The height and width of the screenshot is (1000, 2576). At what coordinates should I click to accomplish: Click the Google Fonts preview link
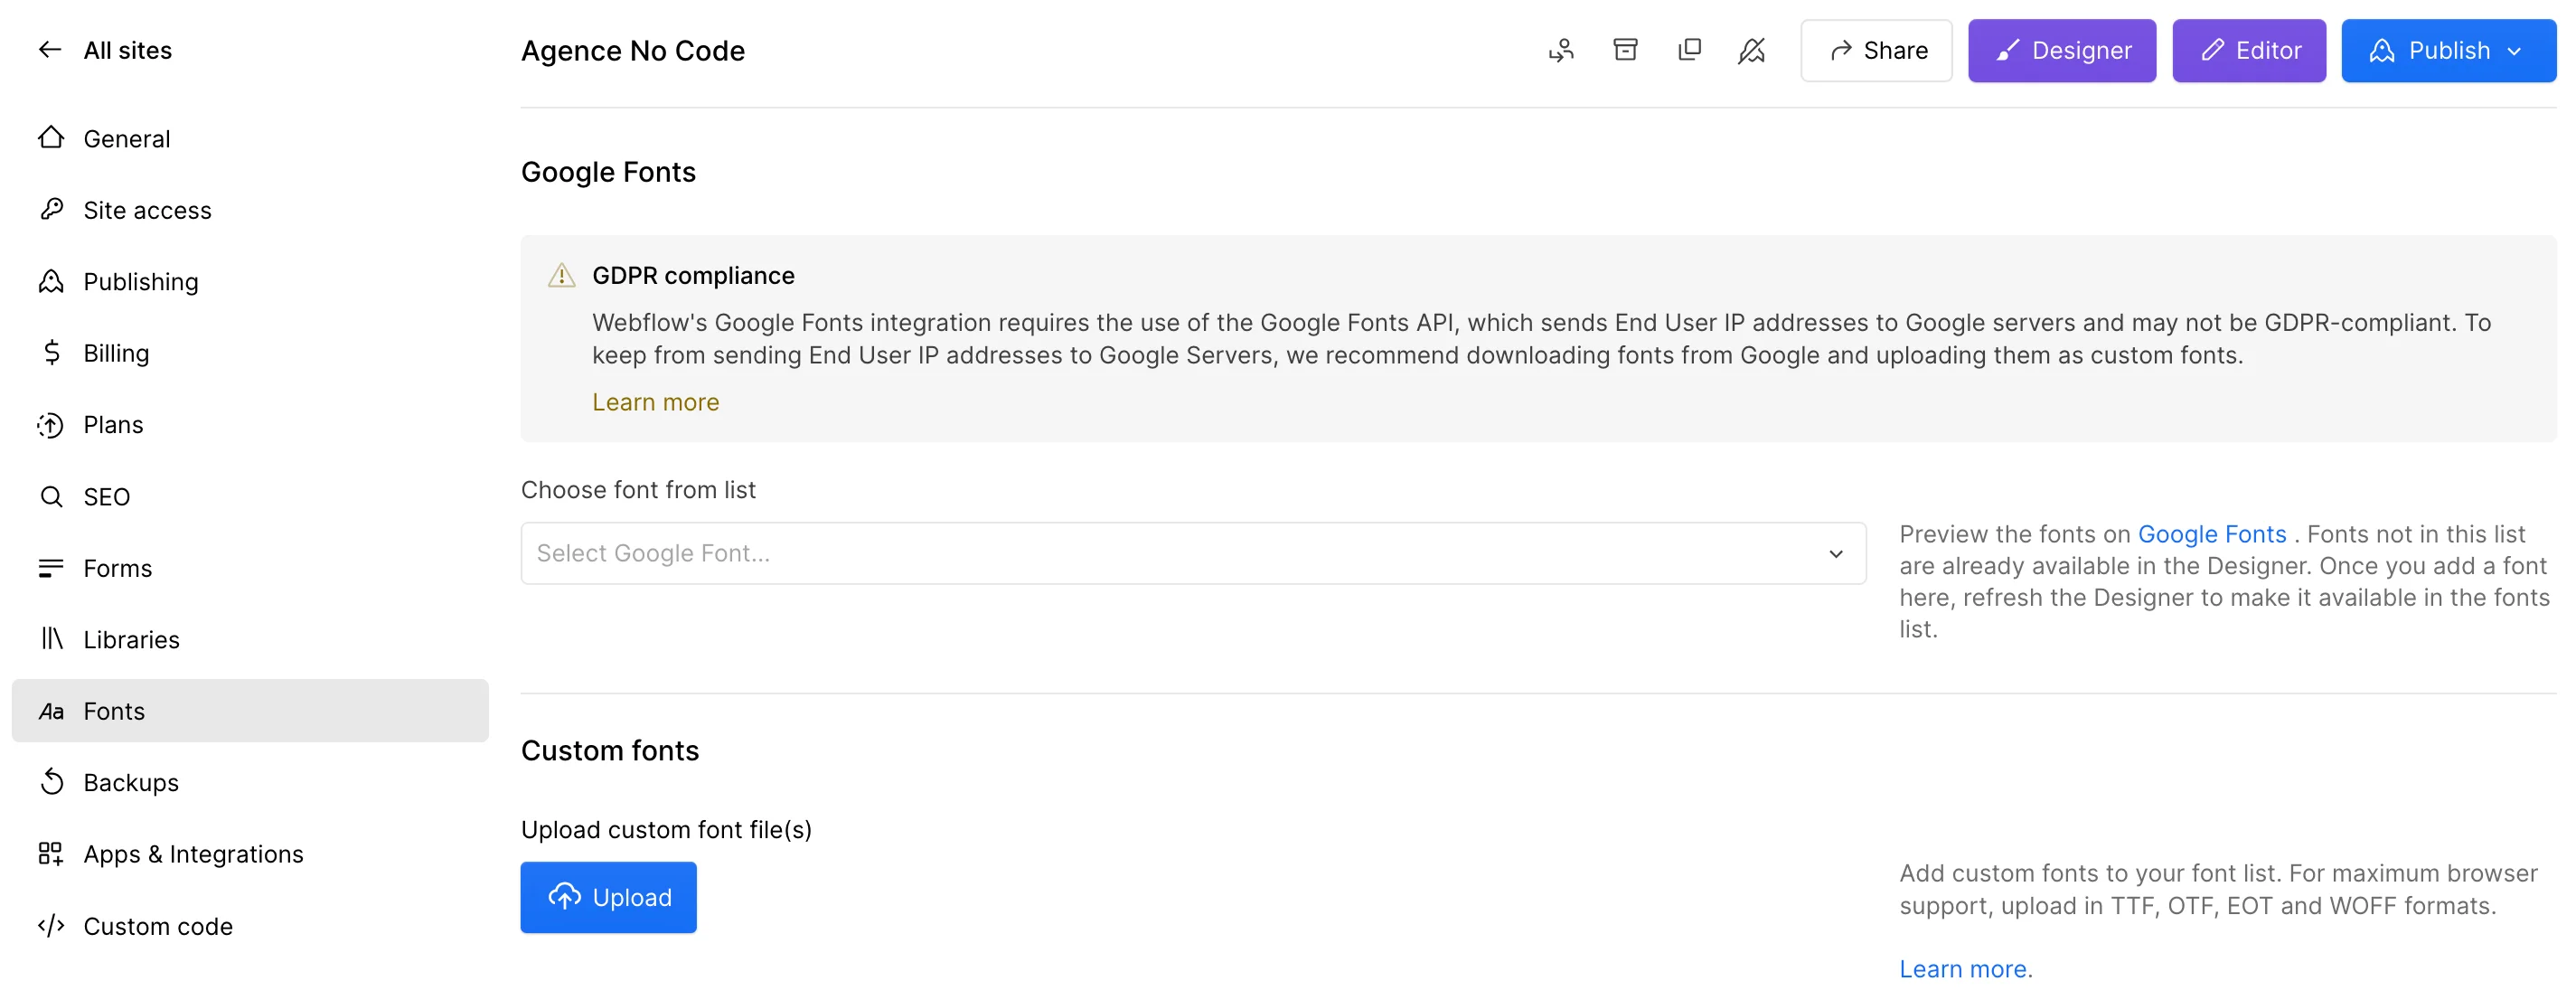[x=2210, y=533]
